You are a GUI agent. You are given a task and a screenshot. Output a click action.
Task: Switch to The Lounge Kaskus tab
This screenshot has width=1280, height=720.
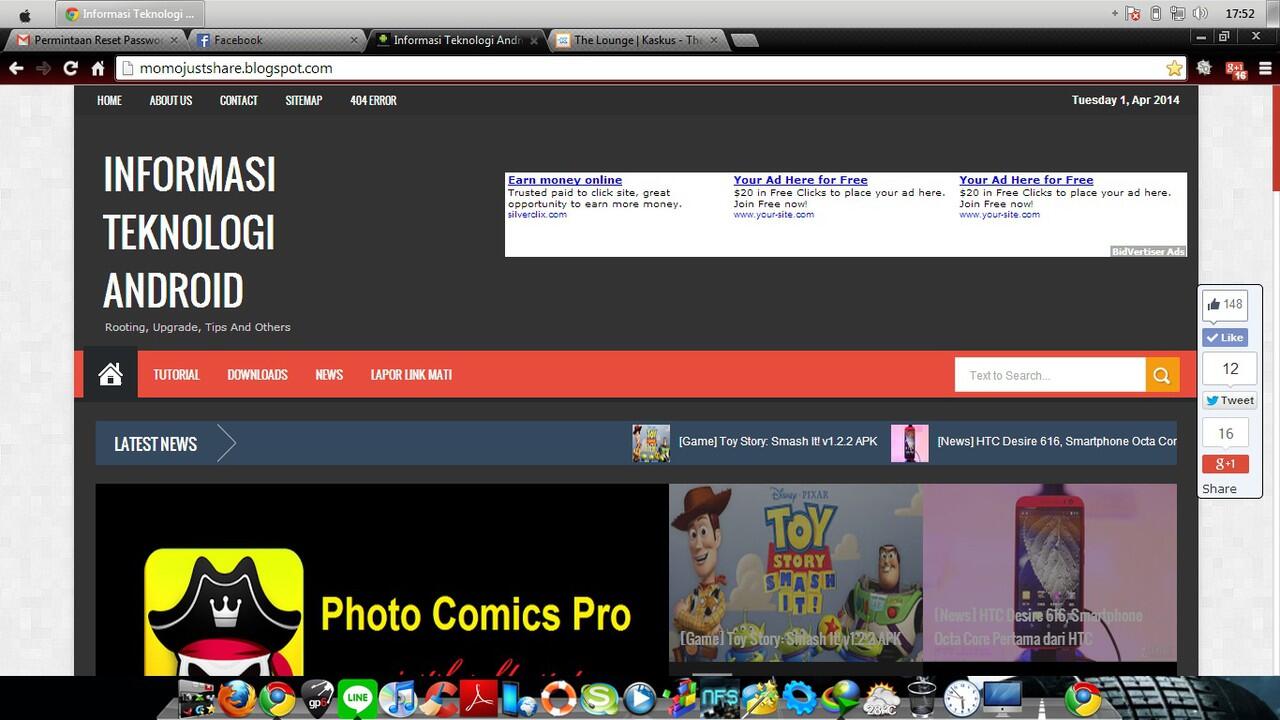[638, 40]
